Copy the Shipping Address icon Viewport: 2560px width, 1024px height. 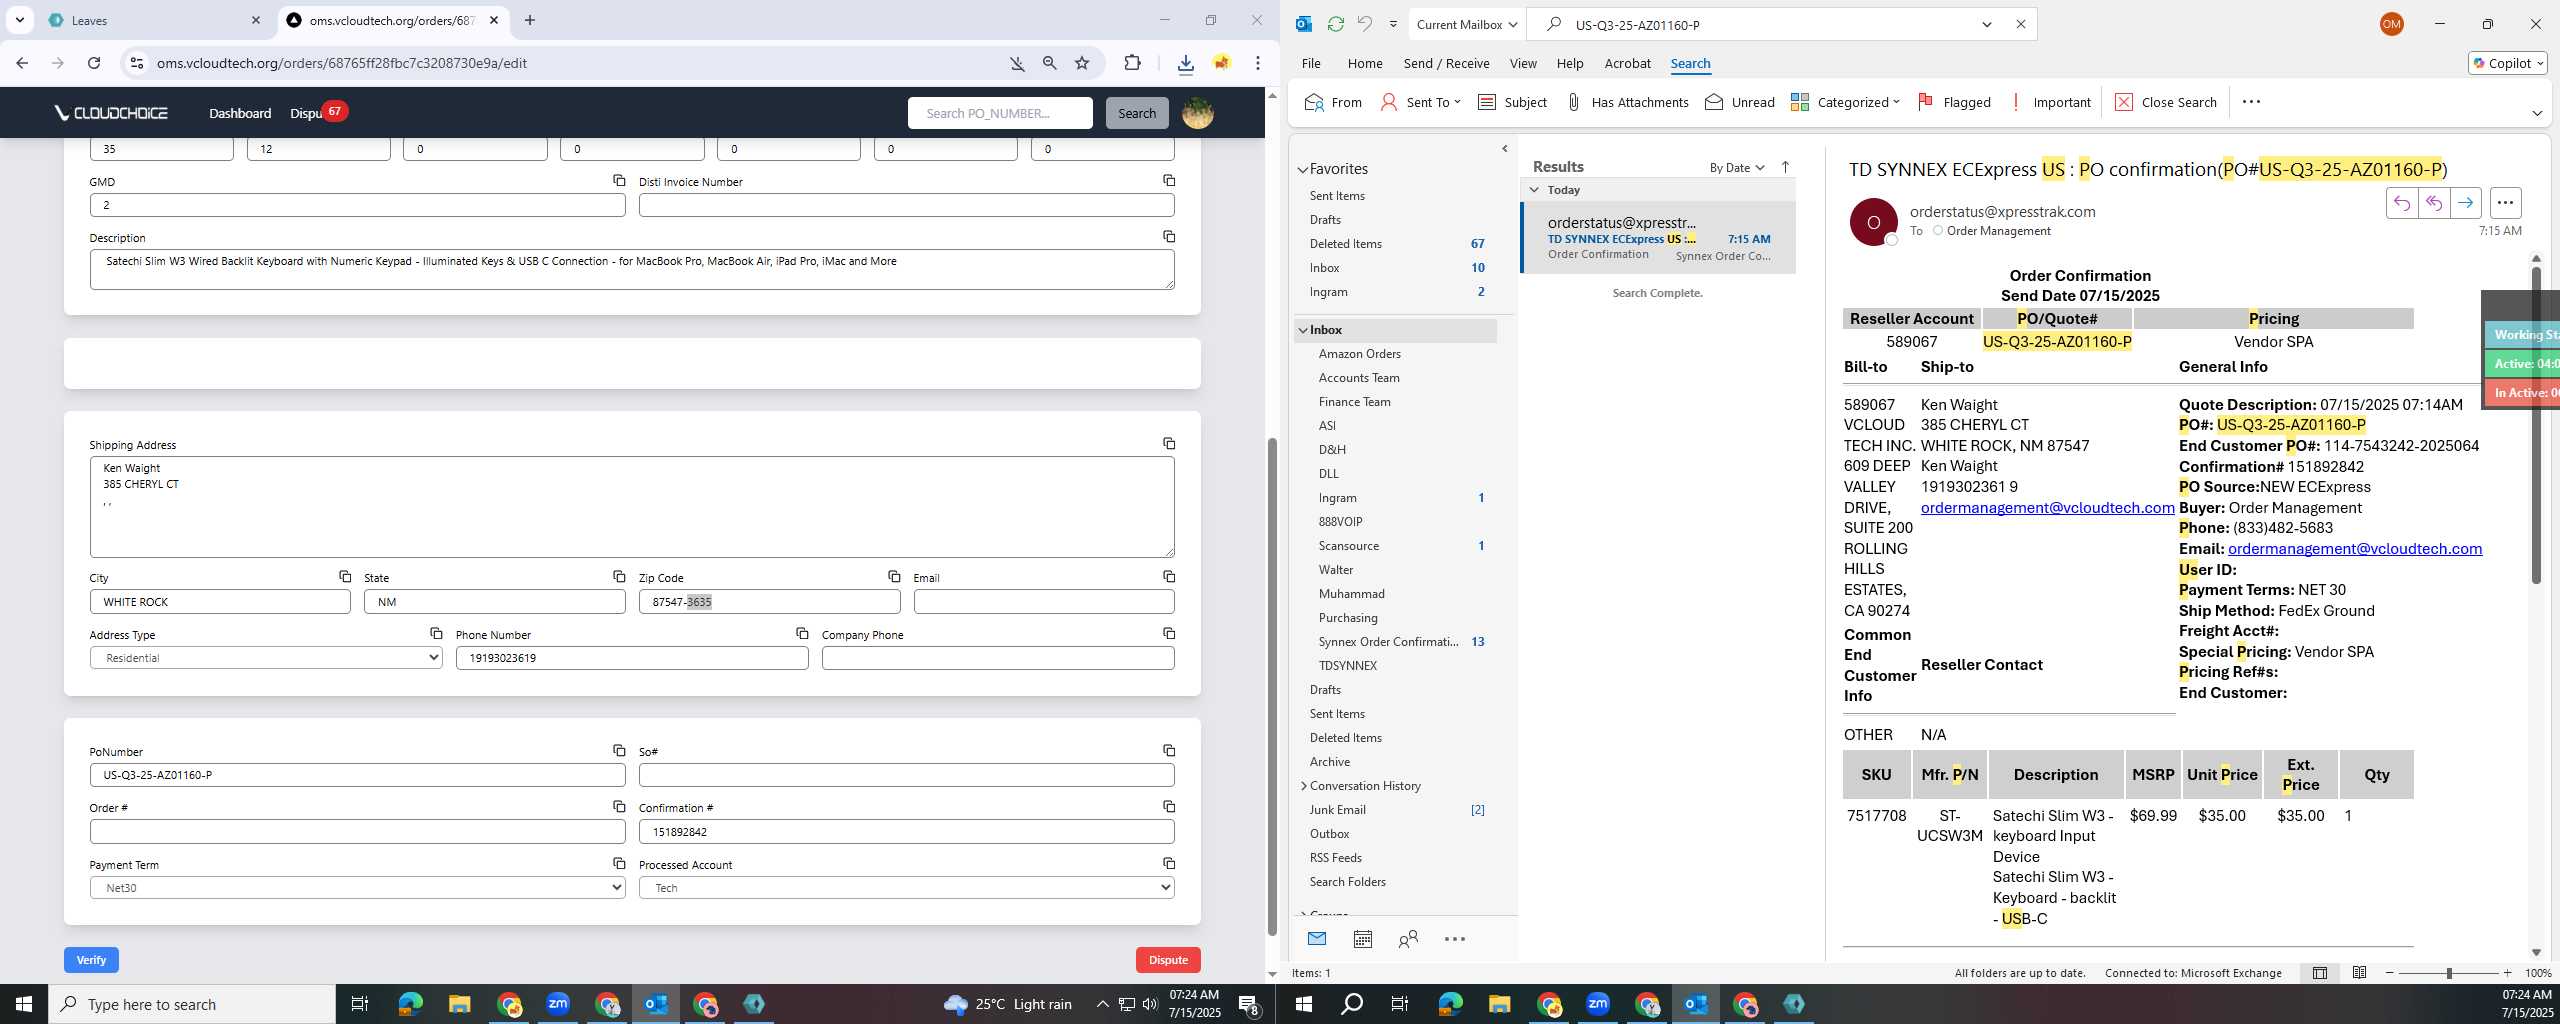pyautogui.click(x=1168, y=443)
